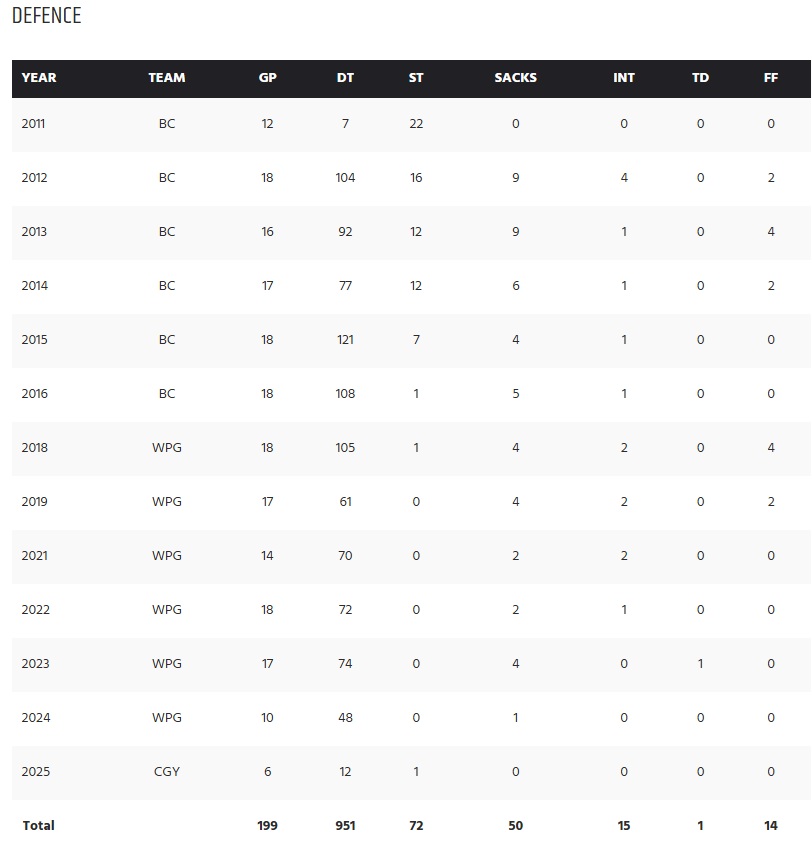Image resolution: width=812 pixels, height=856 pixels.
Task: Click the Total row label
Action: click(38, 826)
